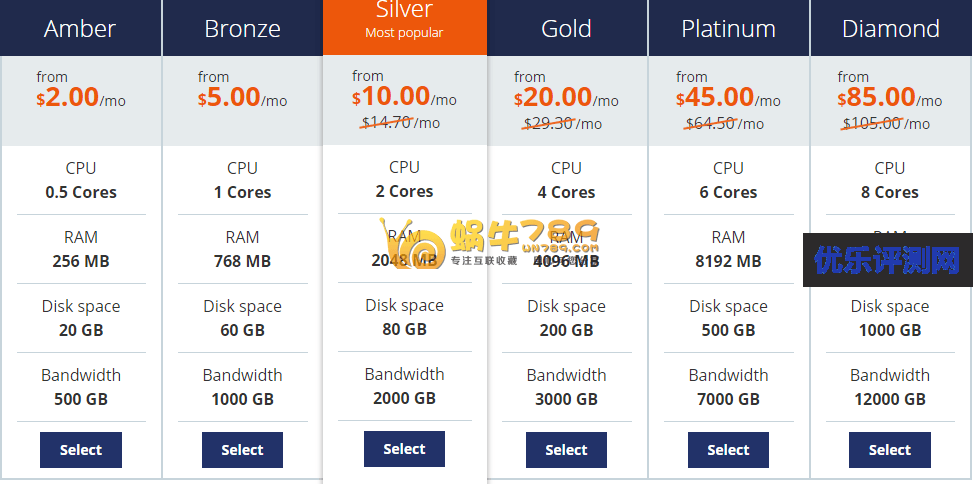Click the $10.00/mo Silver price
975x484 pixels.
[404, 97]
